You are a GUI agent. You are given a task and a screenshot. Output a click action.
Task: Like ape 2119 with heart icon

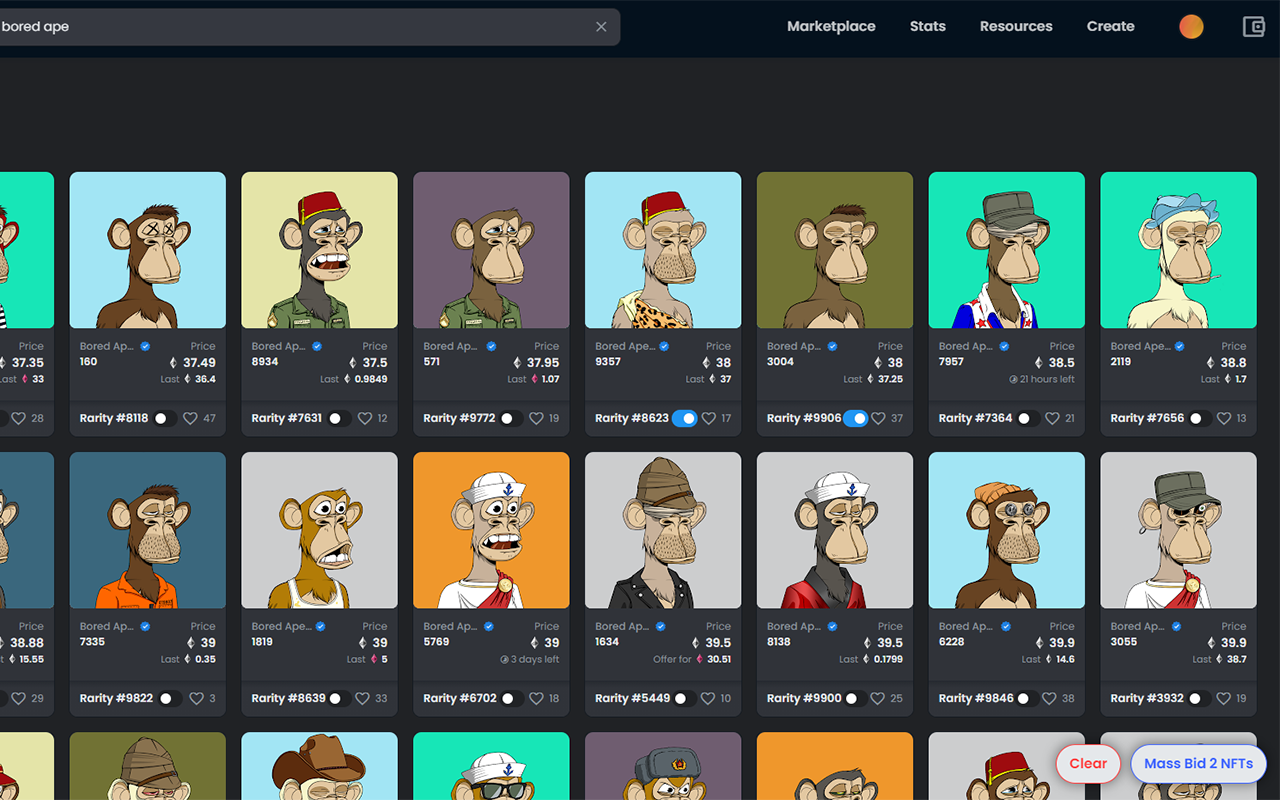pyautogui.click(x=1225, y=418)
